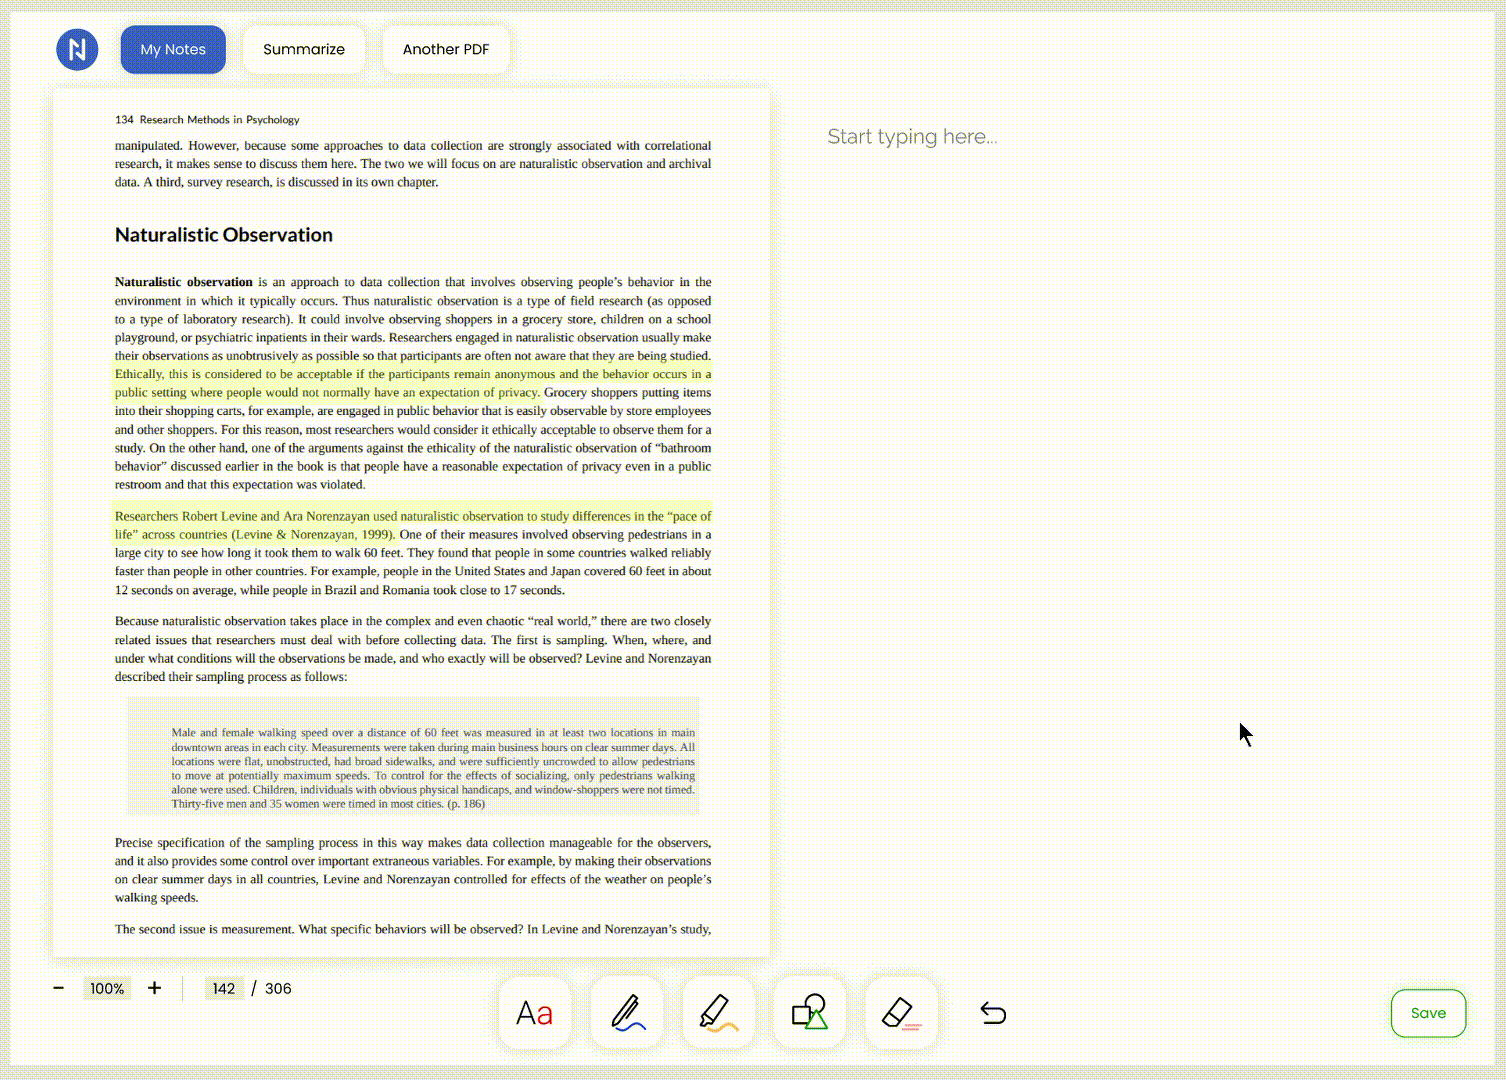Click the Summarize button
The height and width of the screenshot is (1080, 1506).
[x=304, y=49]
